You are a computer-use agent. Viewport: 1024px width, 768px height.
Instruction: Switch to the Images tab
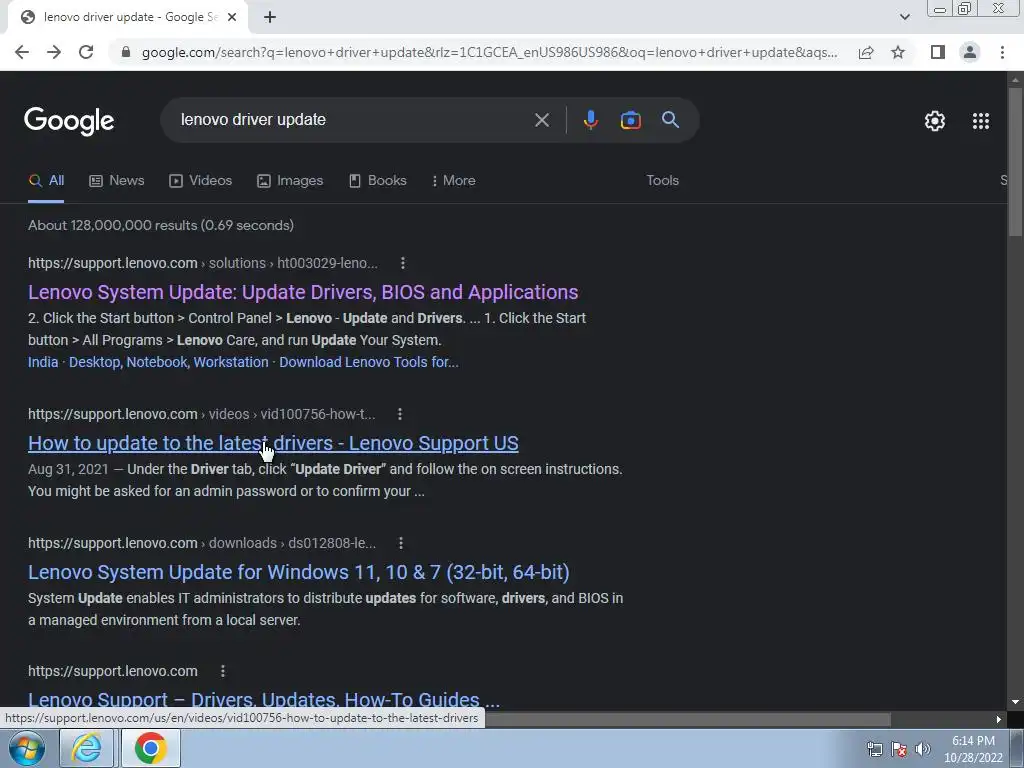click(290, 181)
